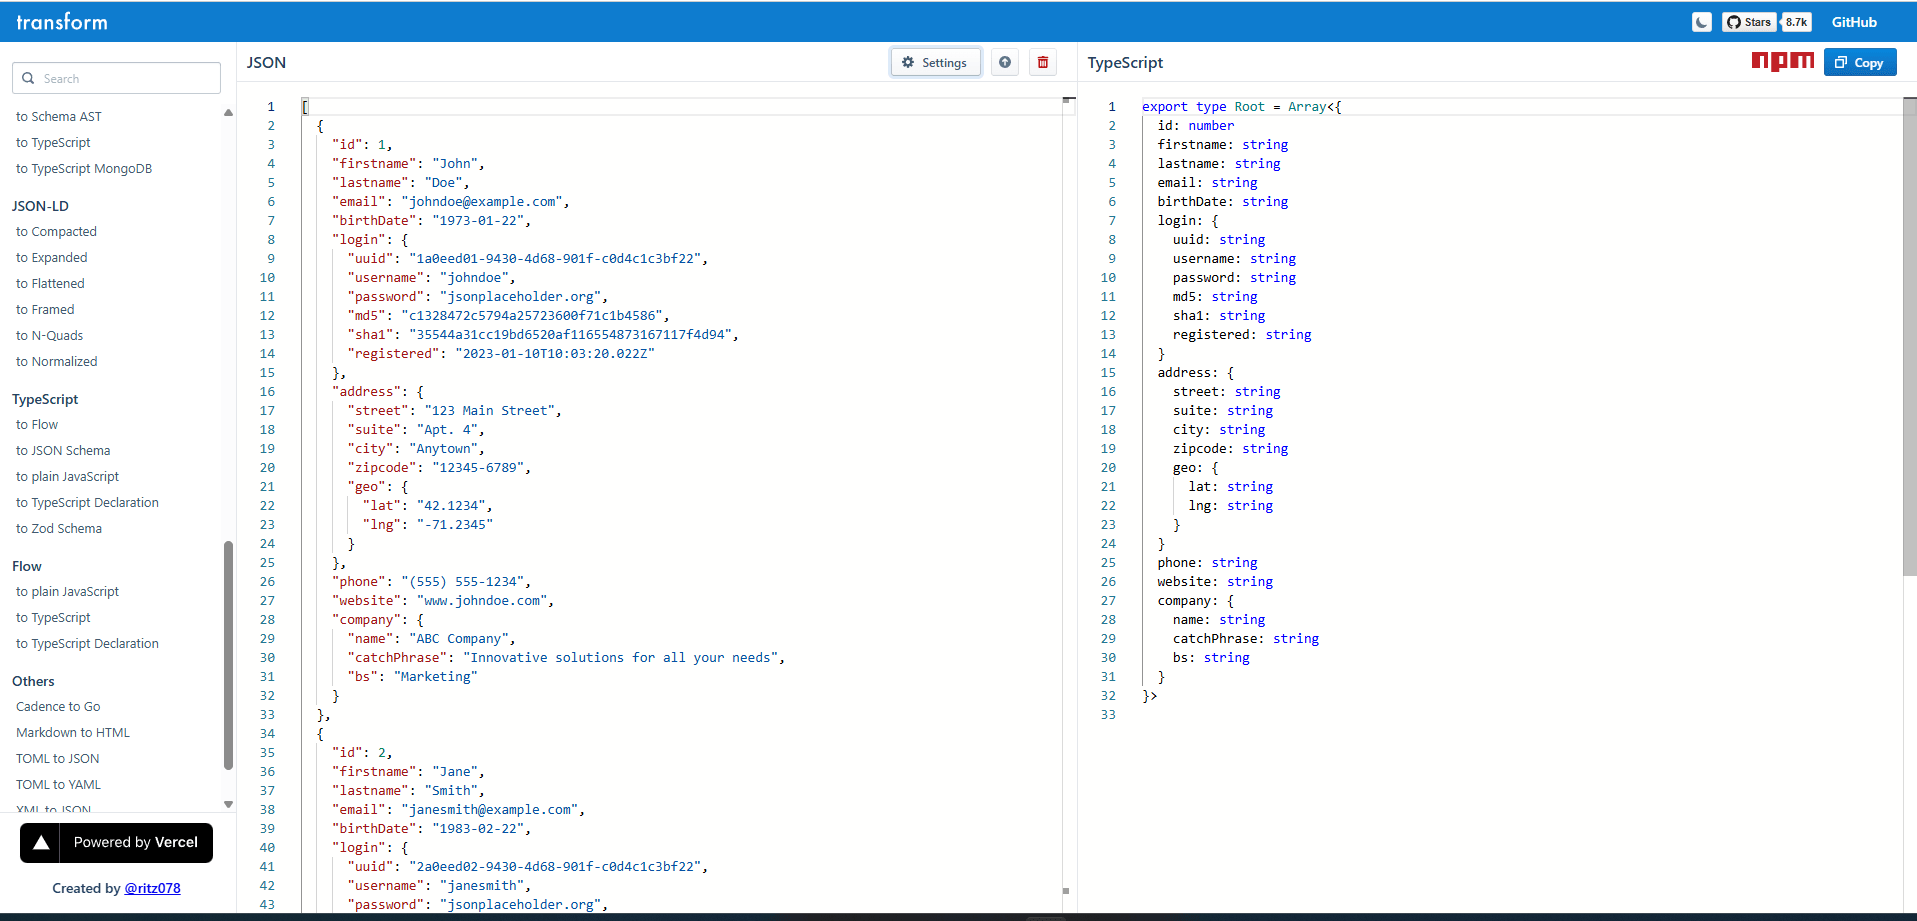Toggle dark mode with the moon icon
Screen dimensions: 1917x921
click(1701, 21)
